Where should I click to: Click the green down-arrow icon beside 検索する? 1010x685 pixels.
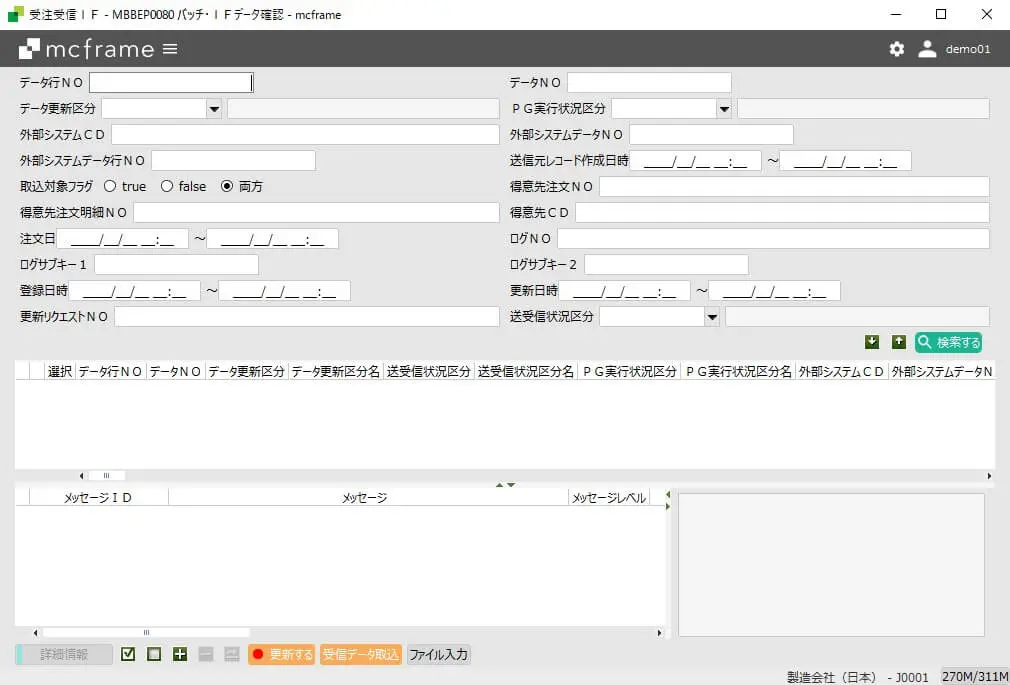[x=872, y=342]
